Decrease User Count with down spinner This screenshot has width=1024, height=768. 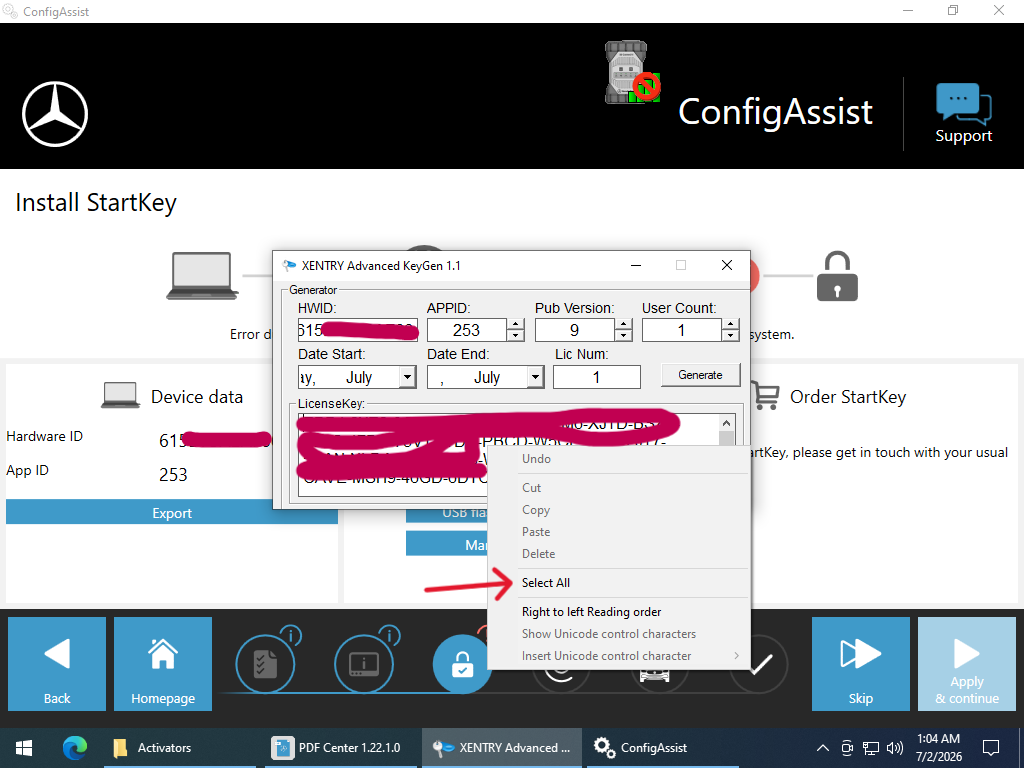tap(731, 336)
